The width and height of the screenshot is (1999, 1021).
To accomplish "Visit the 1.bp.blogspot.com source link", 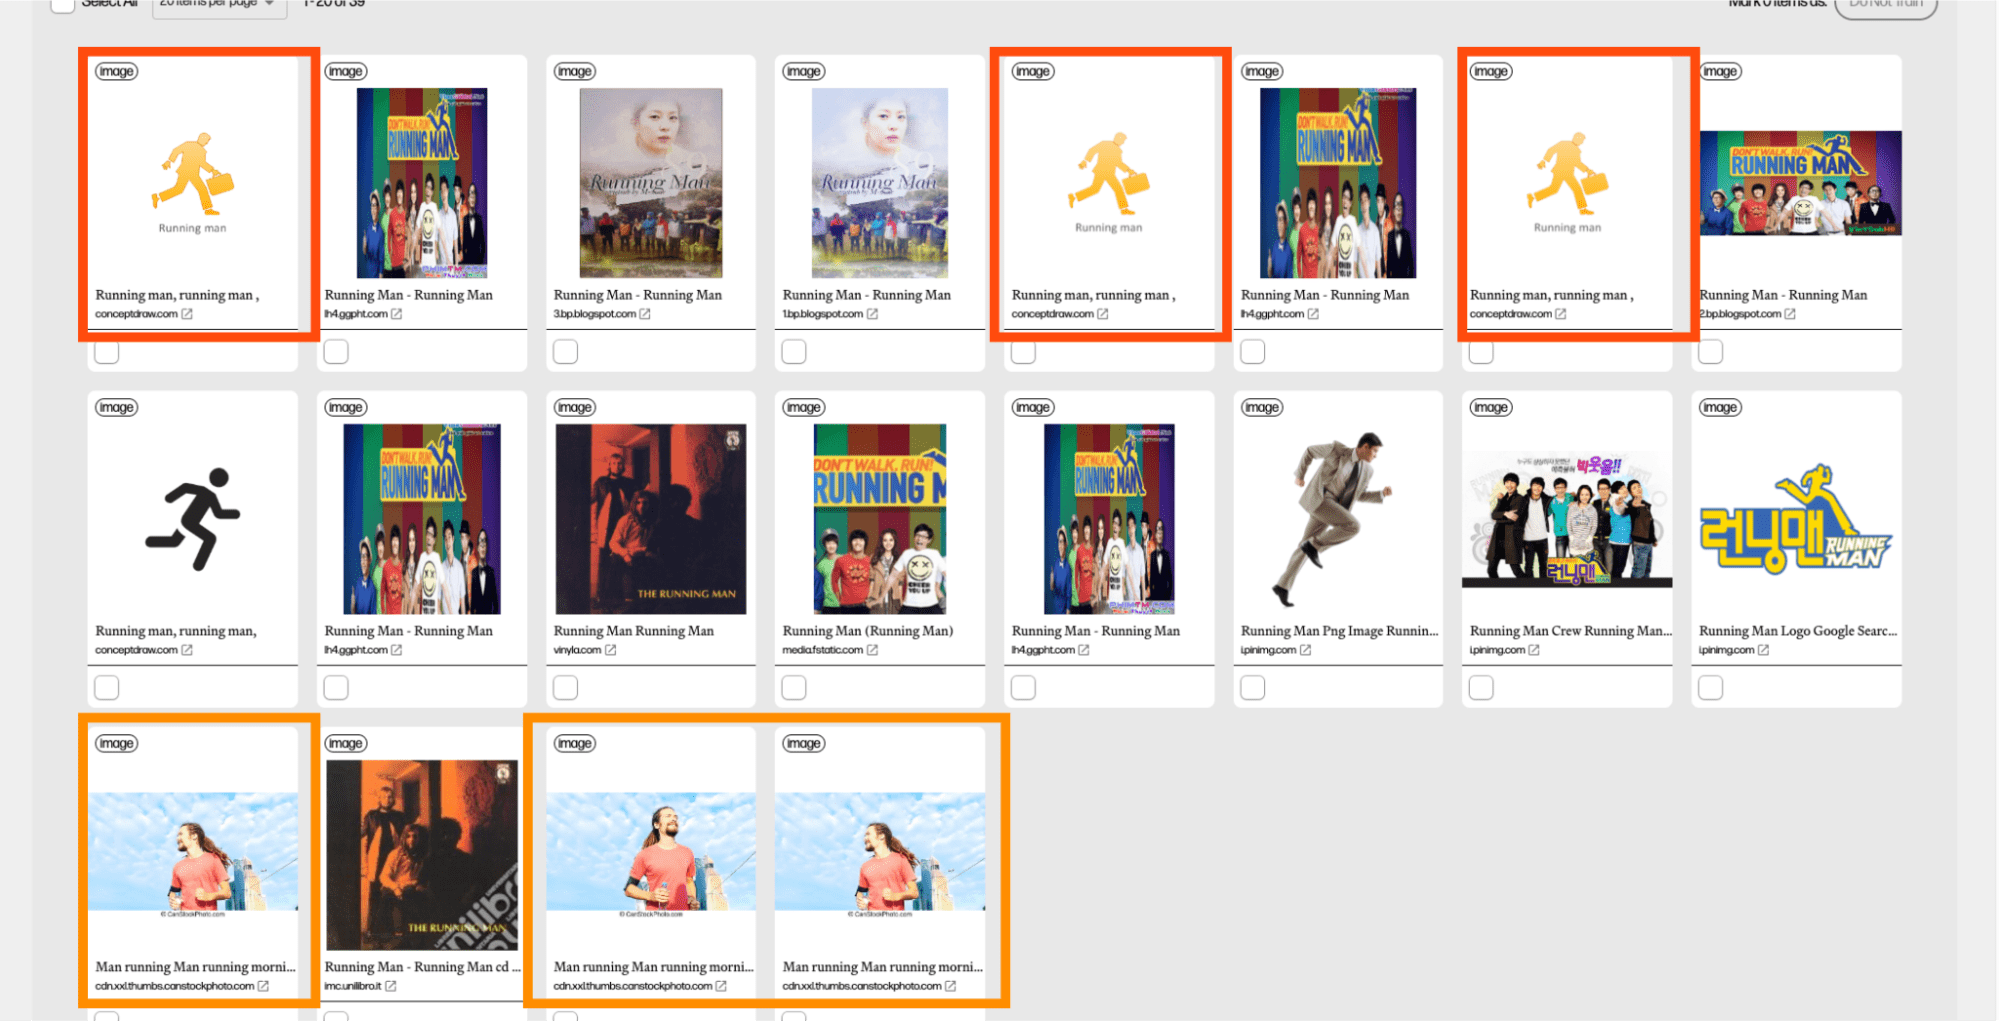I will [822, 314].
